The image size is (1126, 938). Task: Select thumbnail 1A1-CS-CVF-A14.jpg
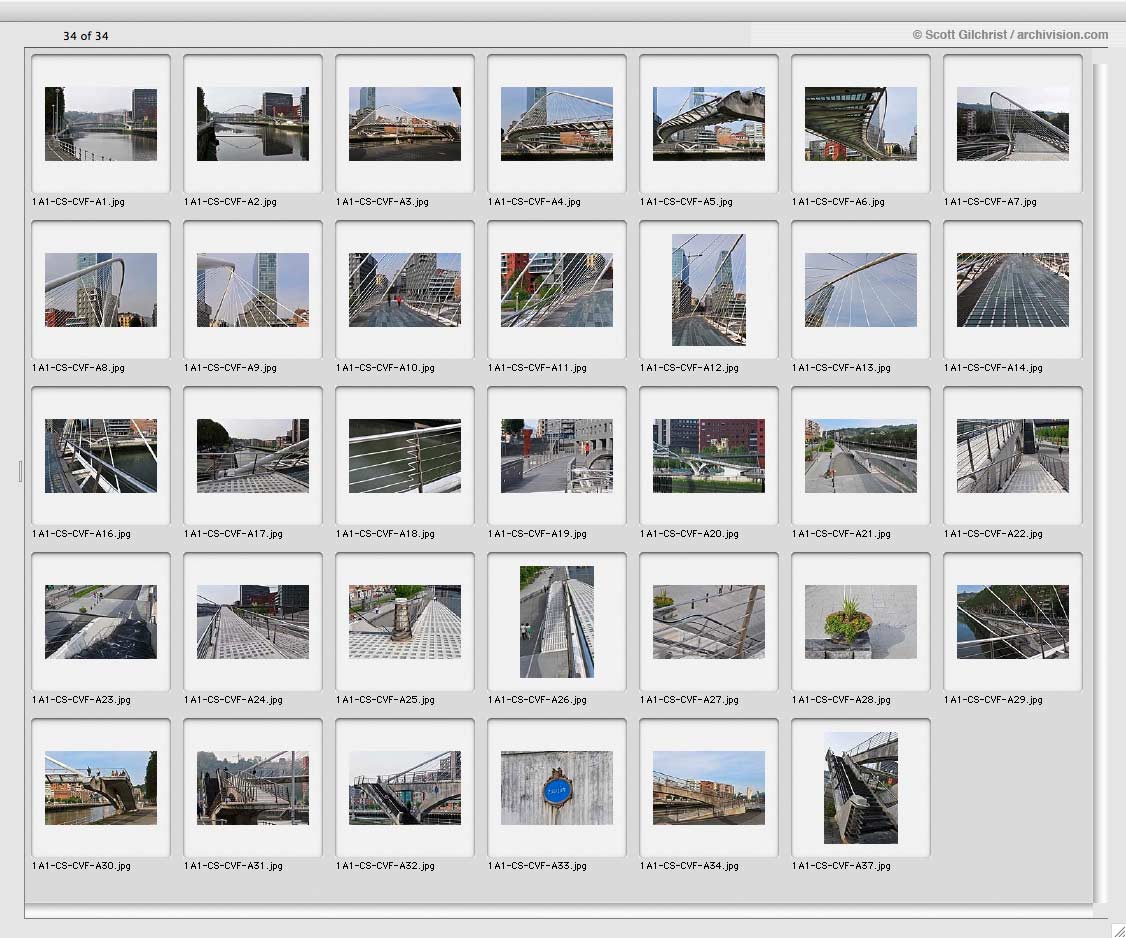point(1013,289)
